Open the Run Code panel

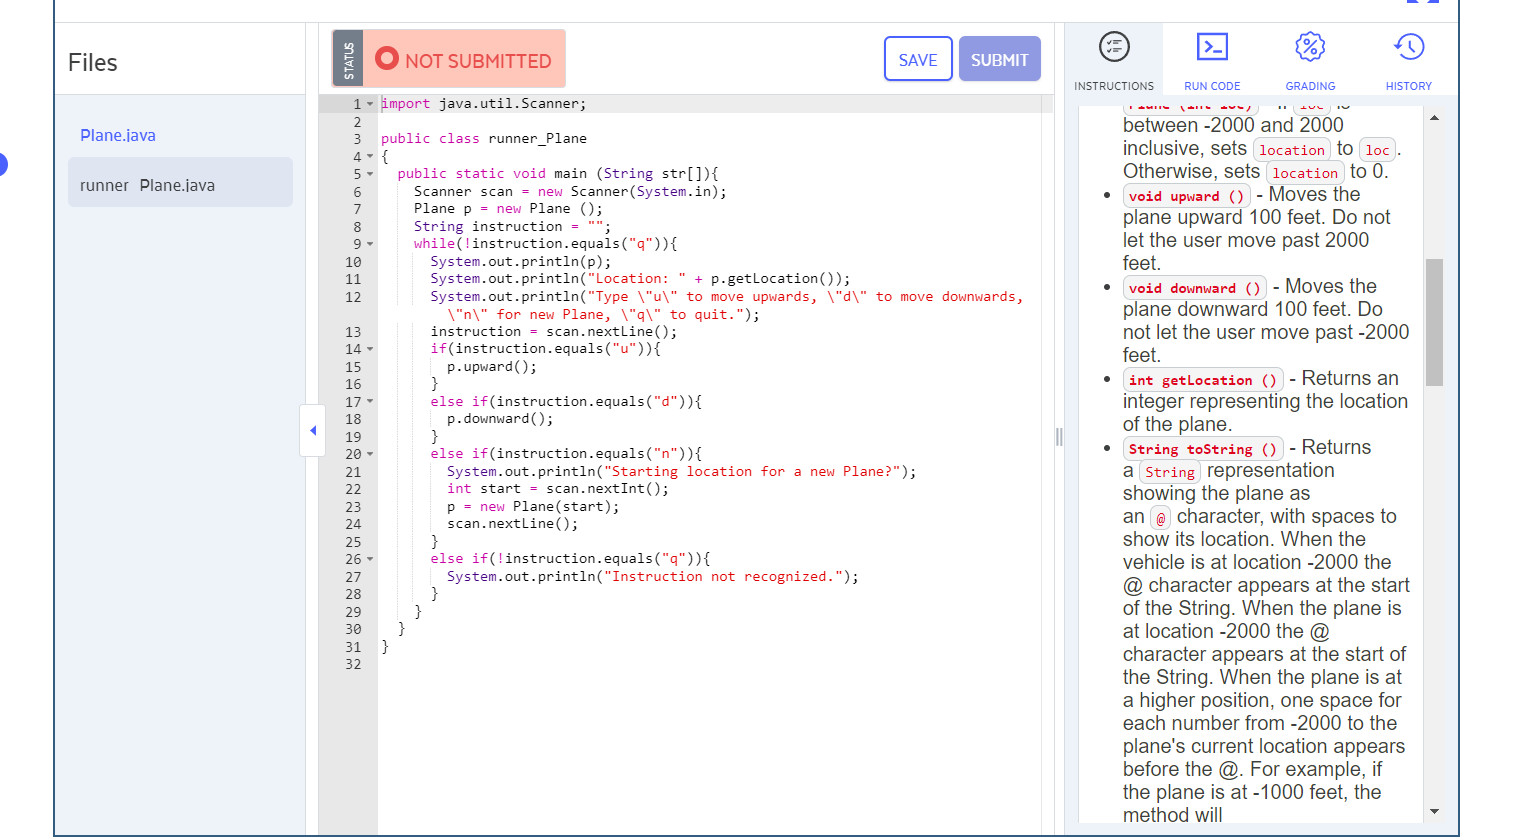tap(1212, 59)
